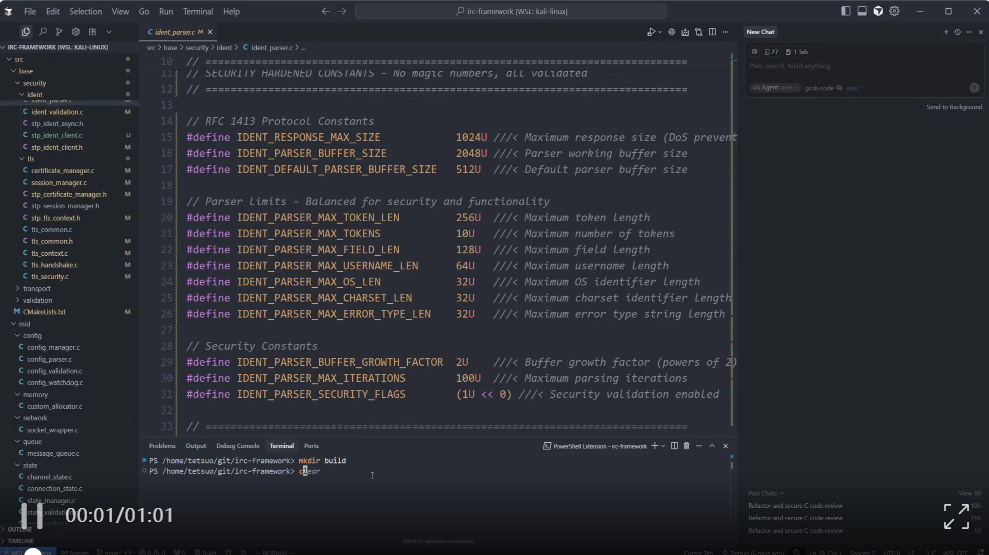The width and height of the screenshot is (989, 555).
Task: Switch to the Problems panel tab
Action: [x=162, y=446]
